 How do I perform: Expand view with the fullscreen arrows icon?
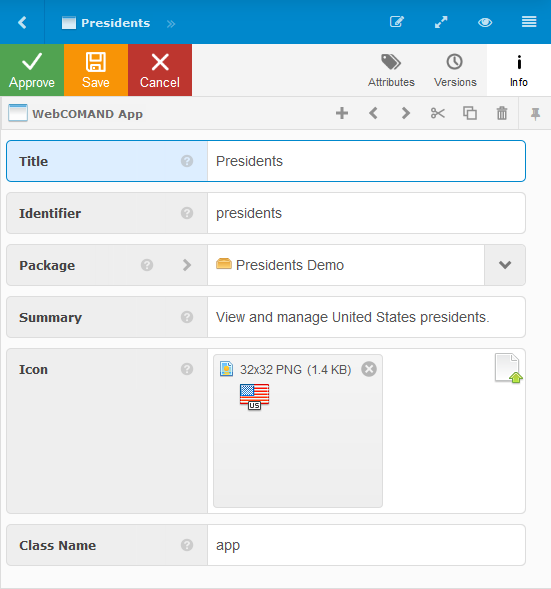tap(441, 22)
